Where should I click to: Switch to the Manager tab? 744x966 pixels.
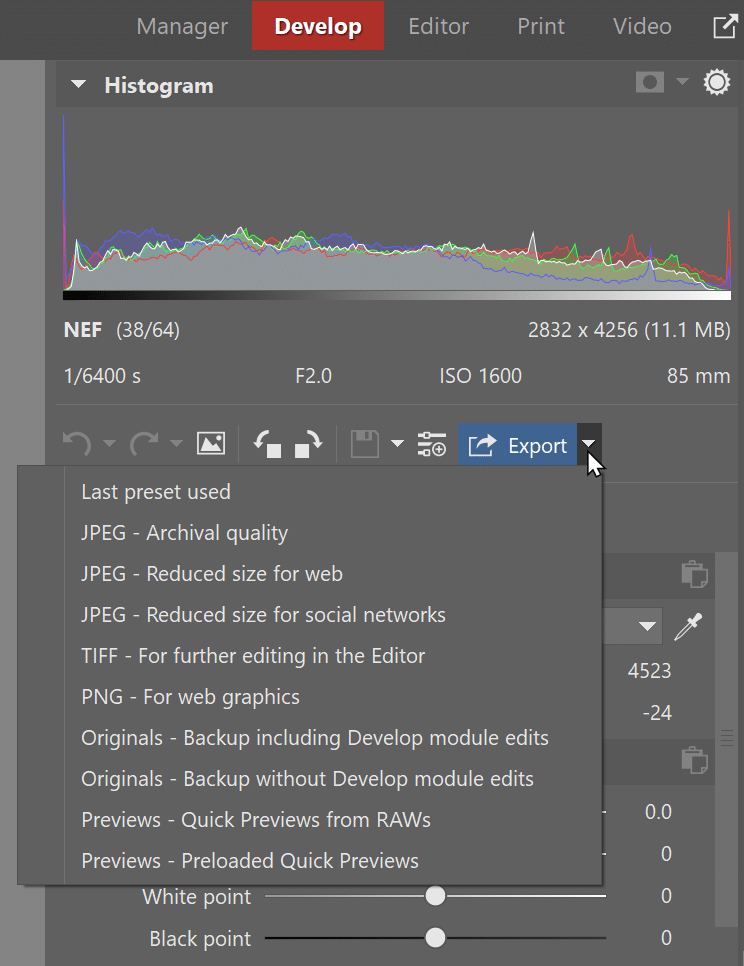click(182, 26)
